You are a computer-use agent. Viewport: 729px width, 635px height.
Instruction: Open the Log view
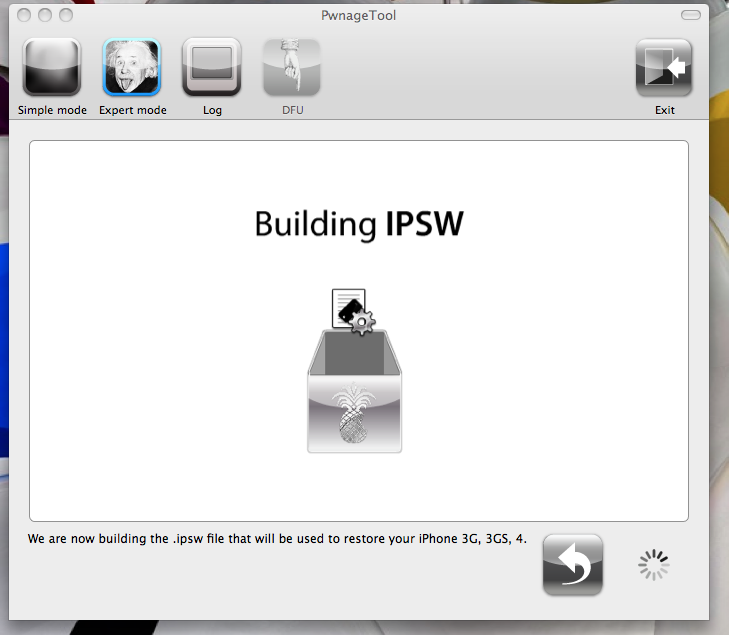pos(212,67)
